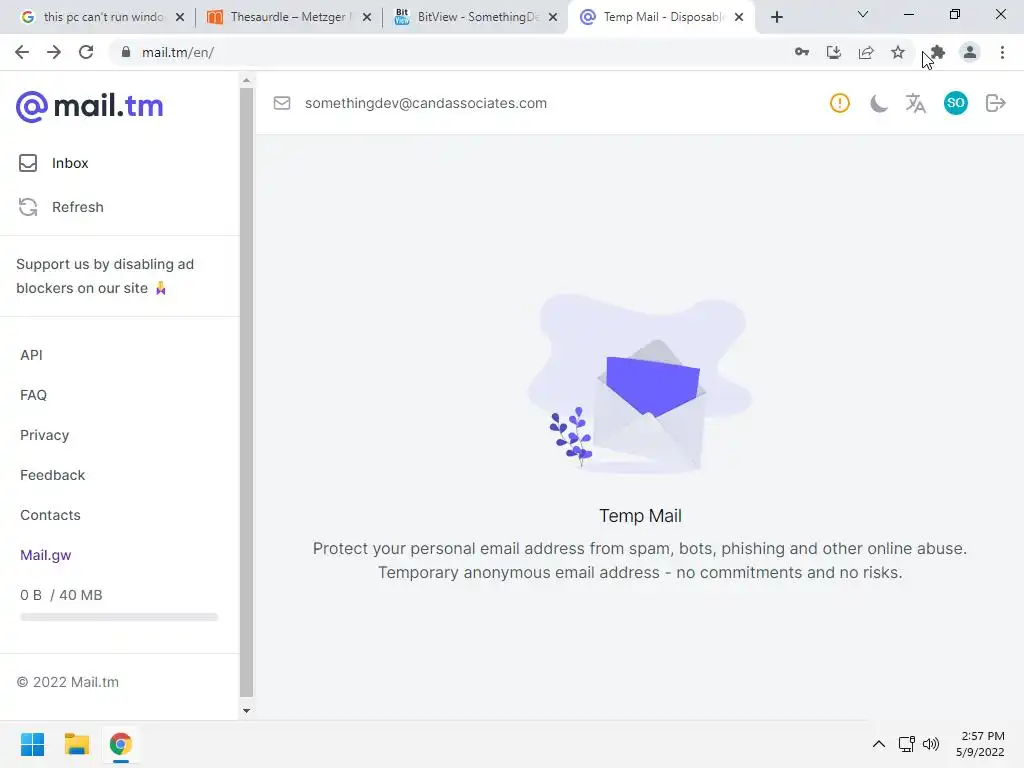1024x768 pixels.
Task: Click the sidebar scrollbar up arrow
Action: click(x=246, y=80)
